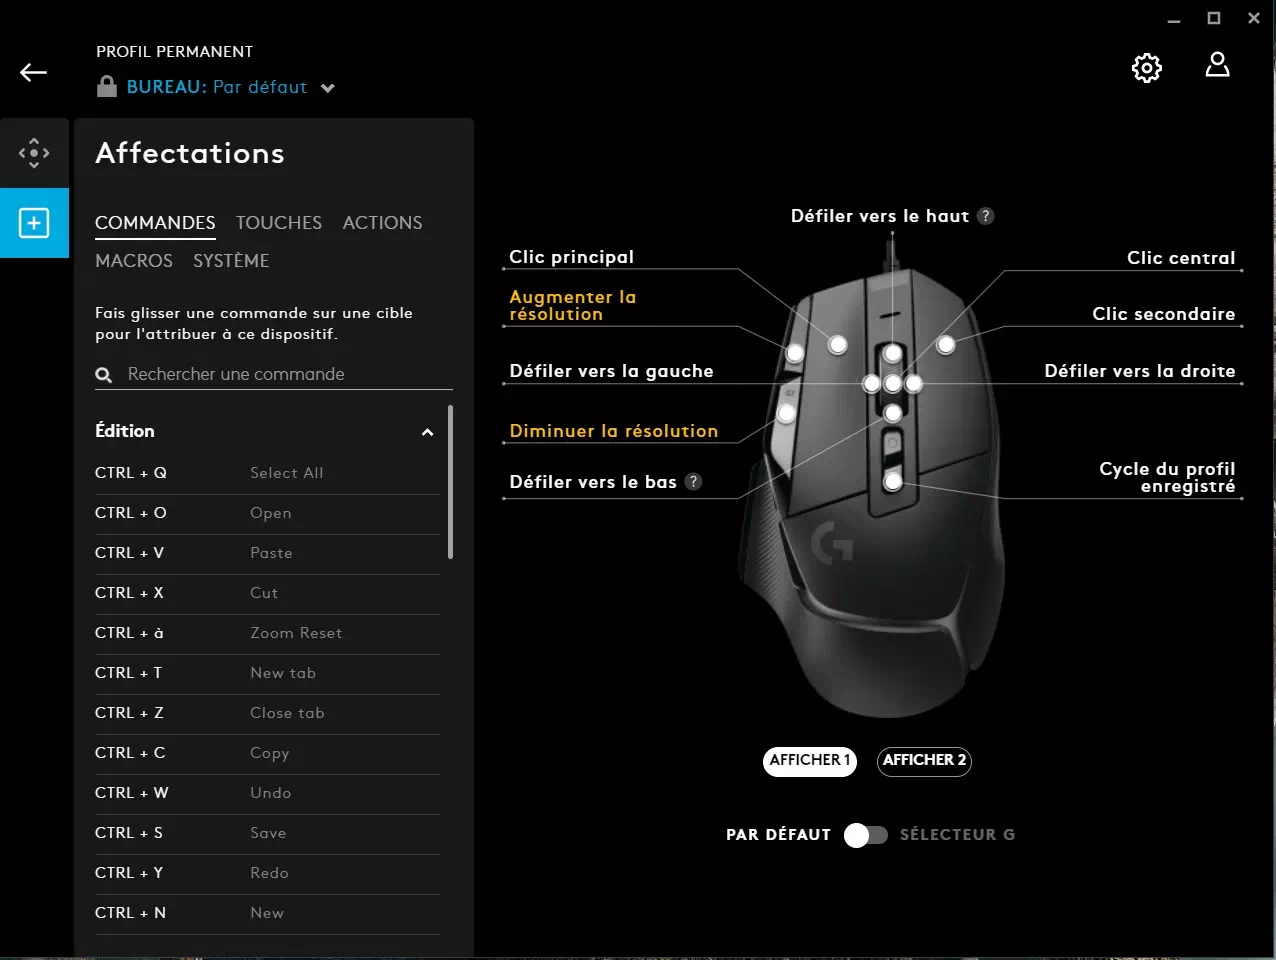Click the back arrow icon
This screenshot has width=1276, height=960.
point(33,72)
